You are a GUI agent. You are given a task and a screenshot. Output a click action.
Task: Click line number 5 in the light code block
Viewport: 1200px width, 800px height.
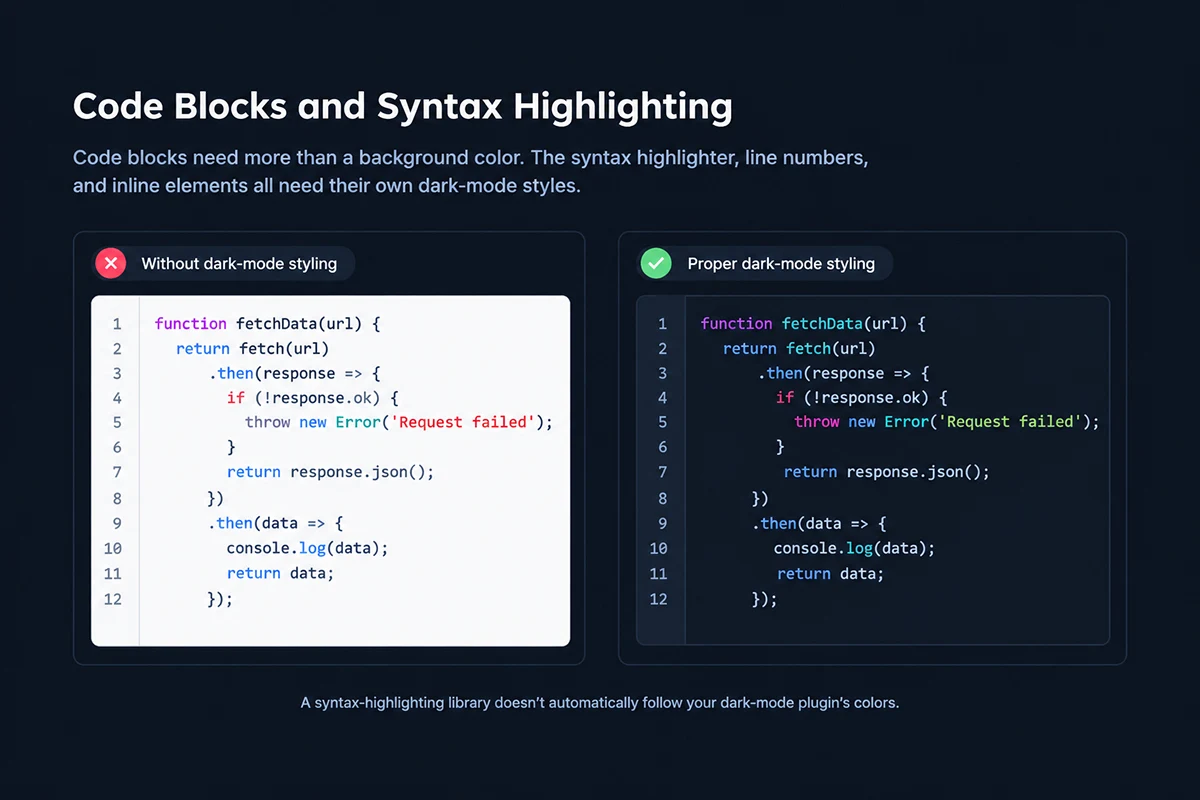(117, 422)
